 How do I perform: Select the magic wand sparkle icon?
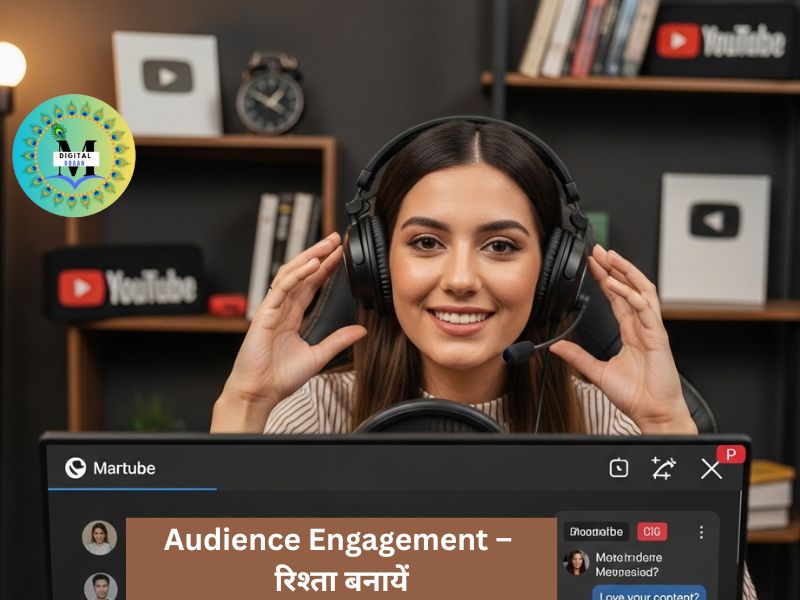pos(663,468)
